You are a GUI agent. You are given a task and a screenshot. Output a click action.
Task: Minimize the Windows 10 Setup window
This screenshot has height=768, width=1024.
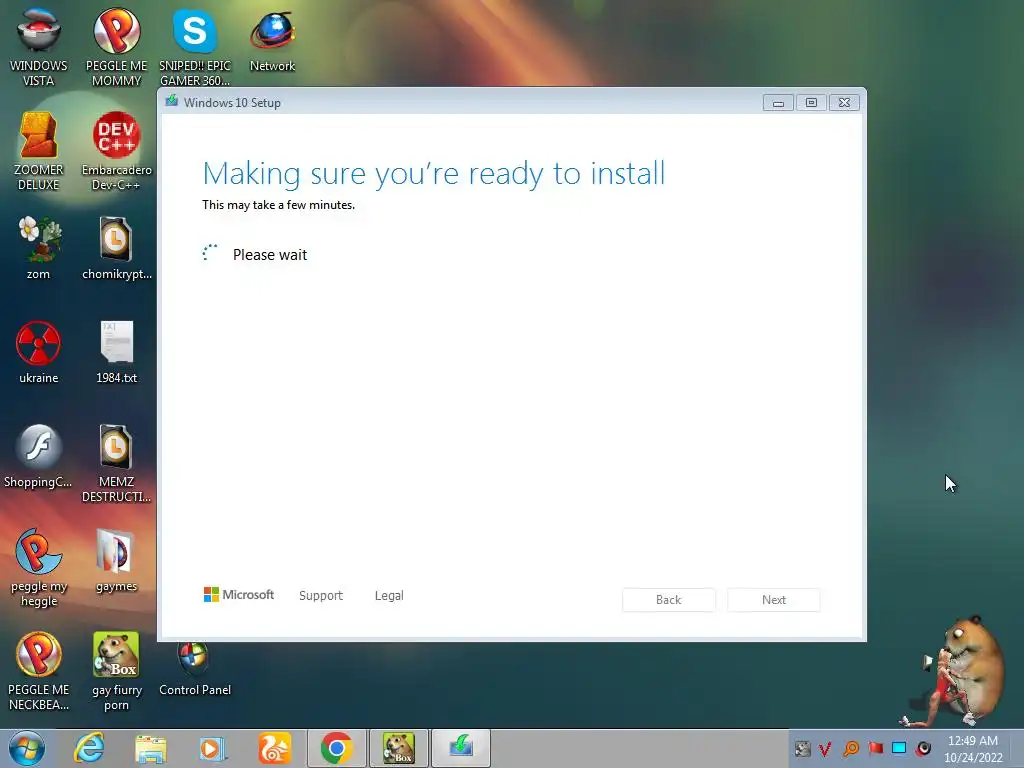778,103
